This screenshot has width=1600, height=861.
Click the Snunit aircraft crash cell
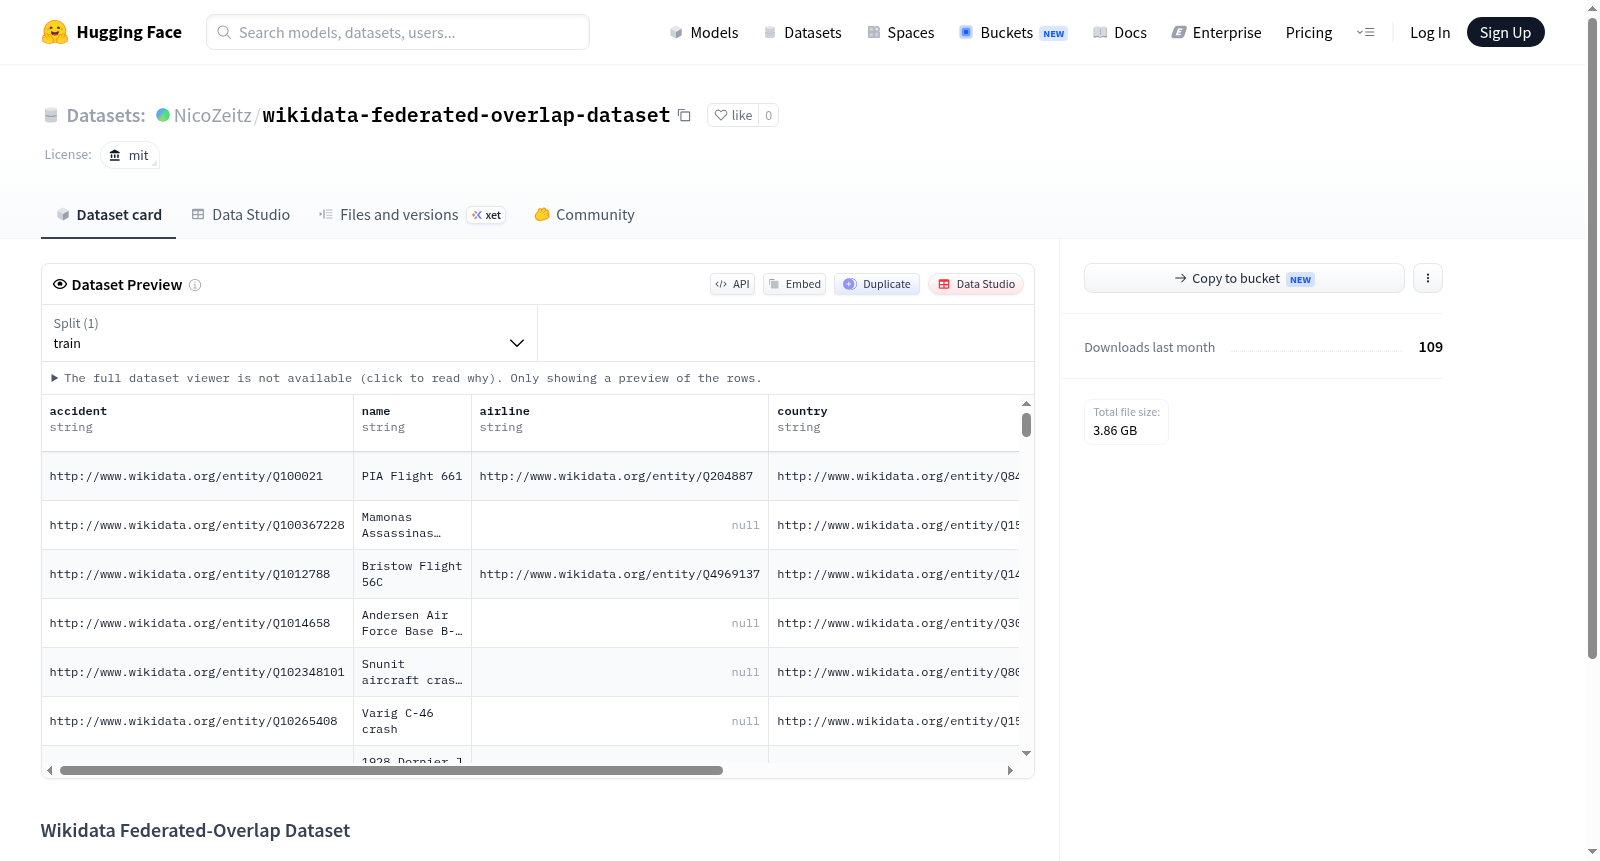click(412, 672)
